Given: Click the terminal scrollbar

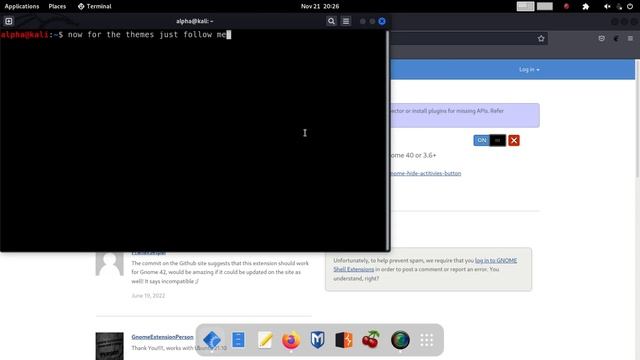Looking at the screenshot, I should coord(387,140).
